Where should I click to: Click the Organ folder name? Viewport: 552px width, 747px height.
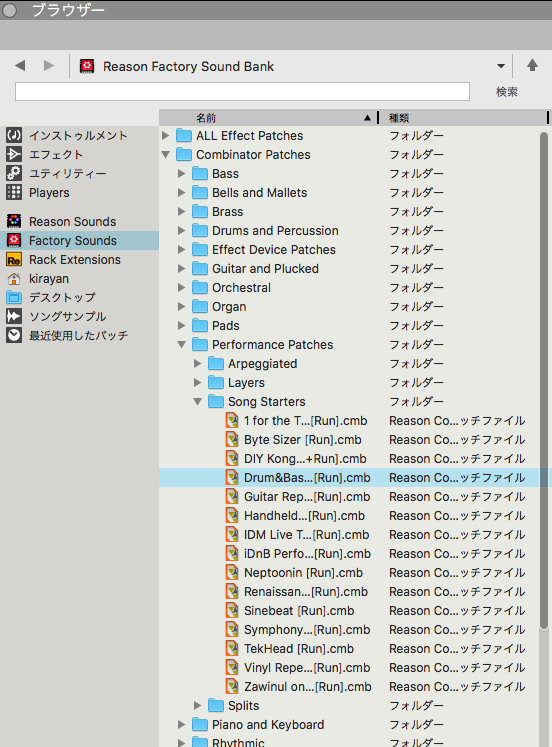[229, 307]
